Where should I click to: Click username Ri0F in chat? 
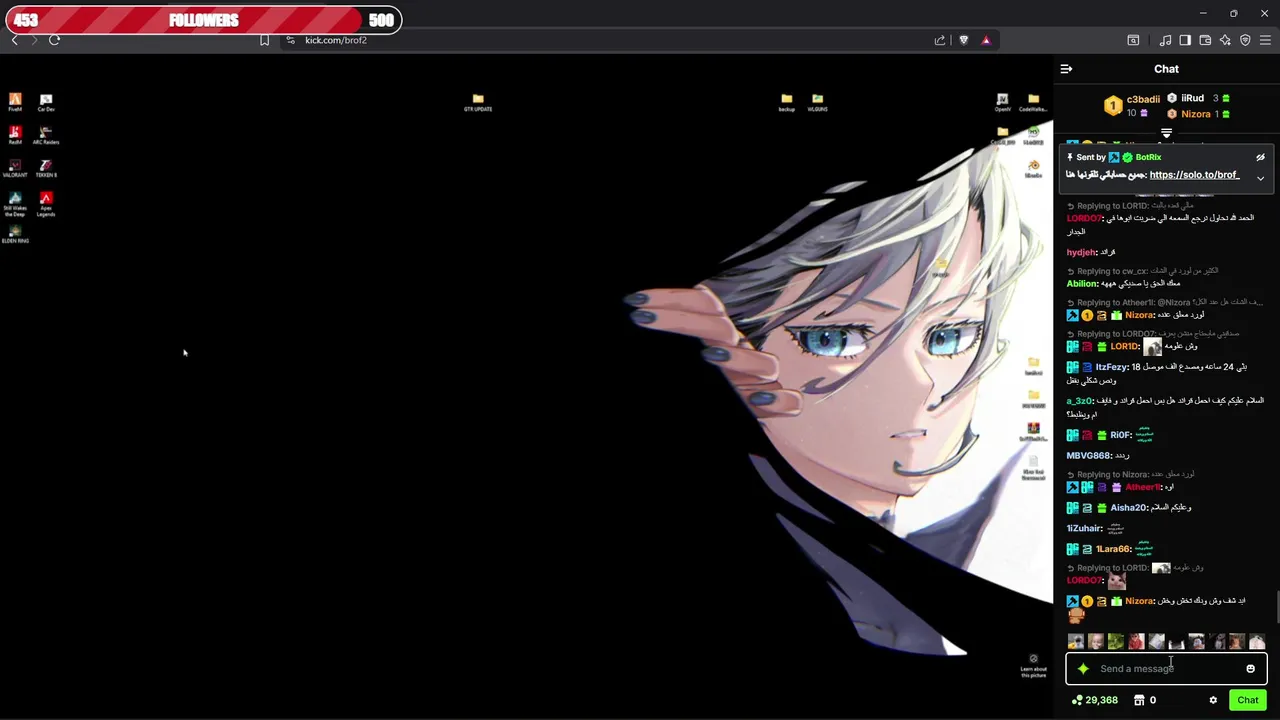1120,435
